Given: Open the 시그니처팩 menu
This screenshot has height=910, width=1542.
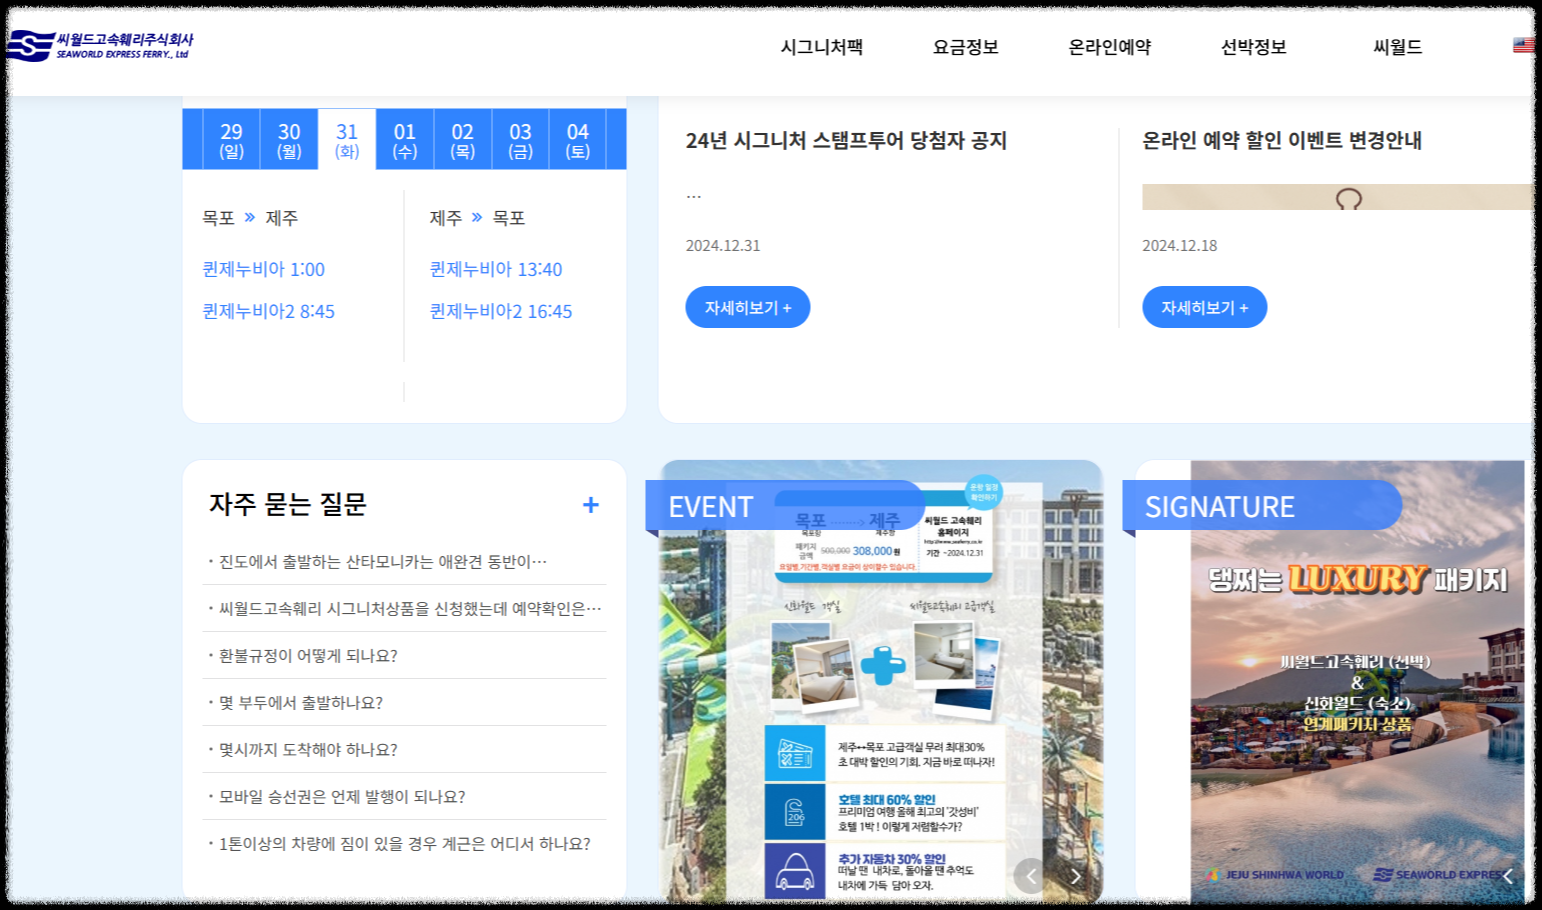Looking at the screenshot, I should (823, 46).
